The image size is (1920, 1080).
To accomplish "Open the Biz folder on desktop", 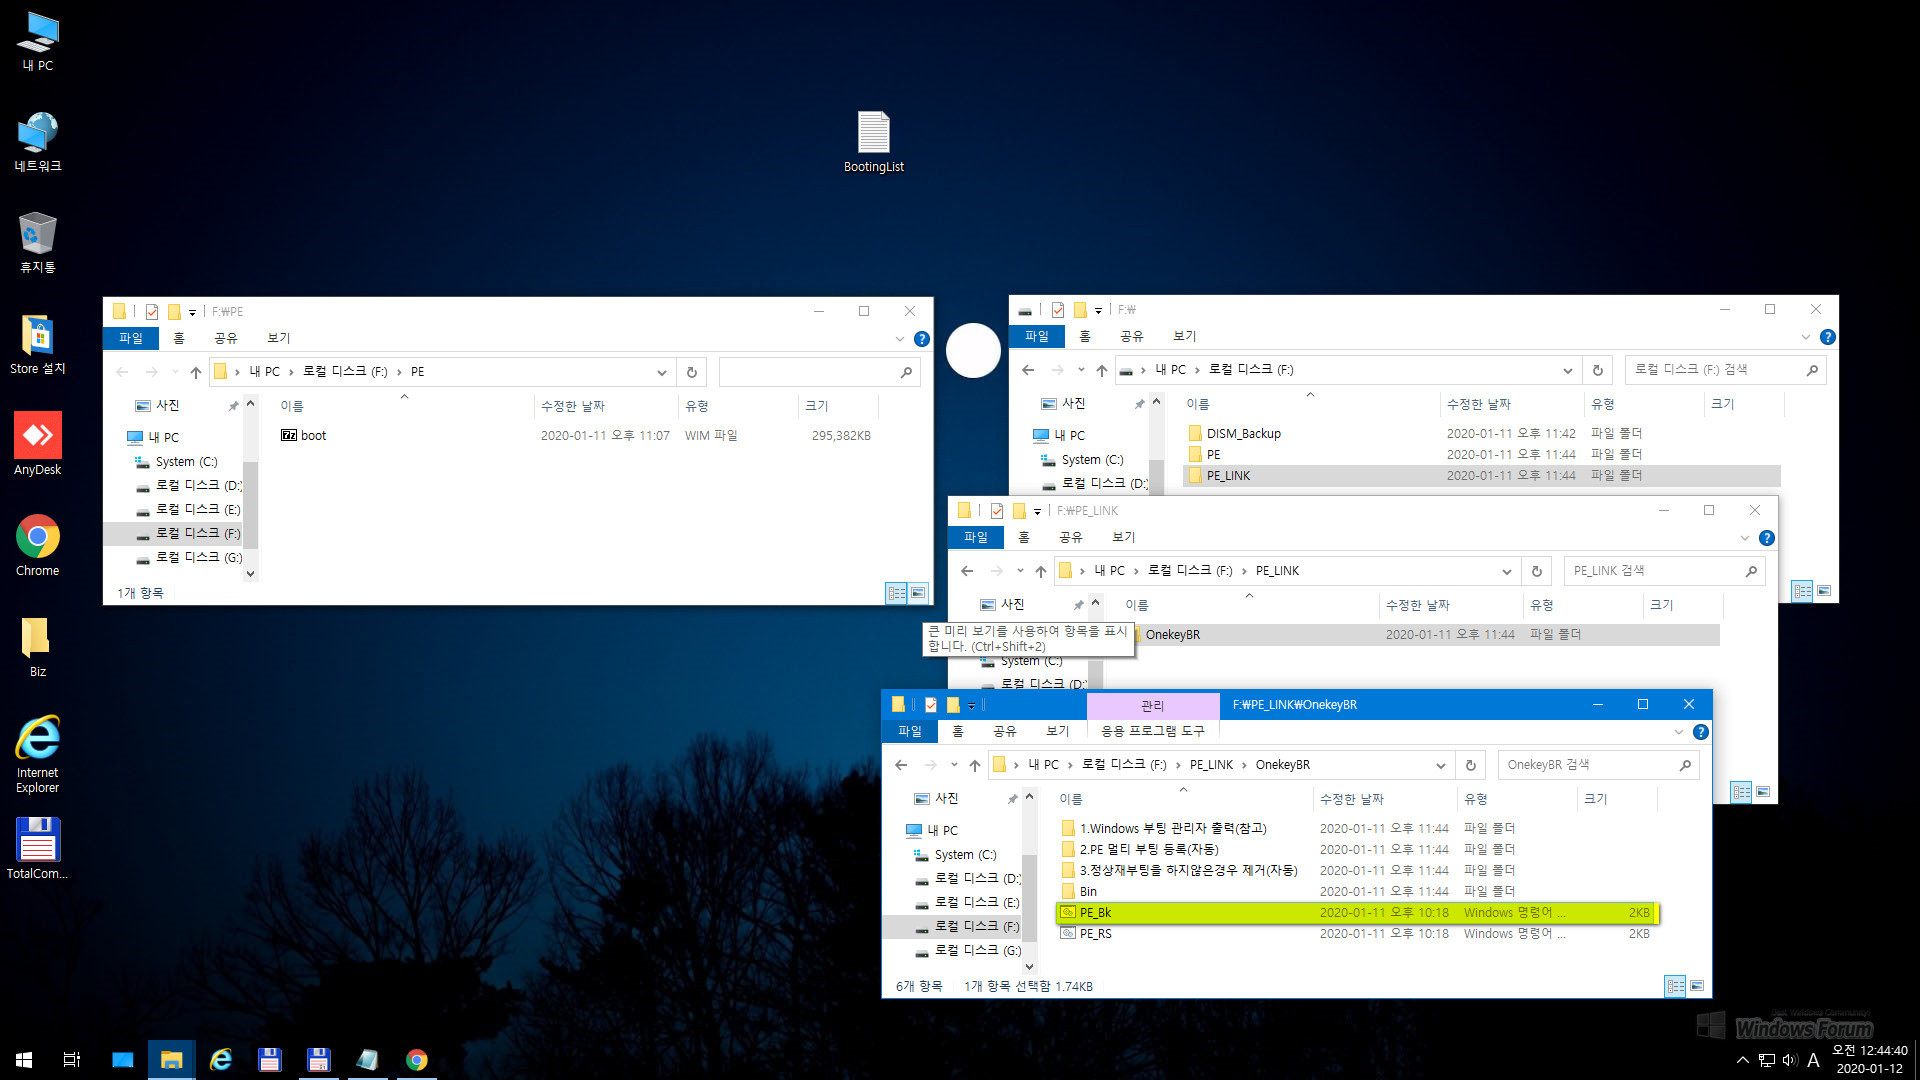I will pyautogui.click(x=38, y=646).
